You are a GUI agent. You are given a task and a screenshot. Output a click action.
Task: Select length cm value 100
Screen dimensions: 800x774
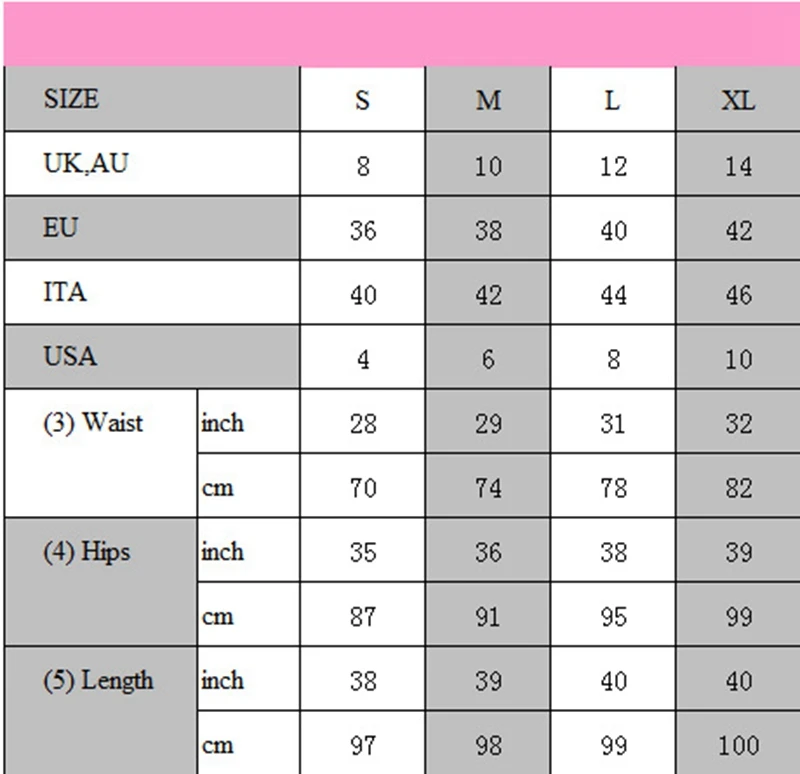(738, 743)
